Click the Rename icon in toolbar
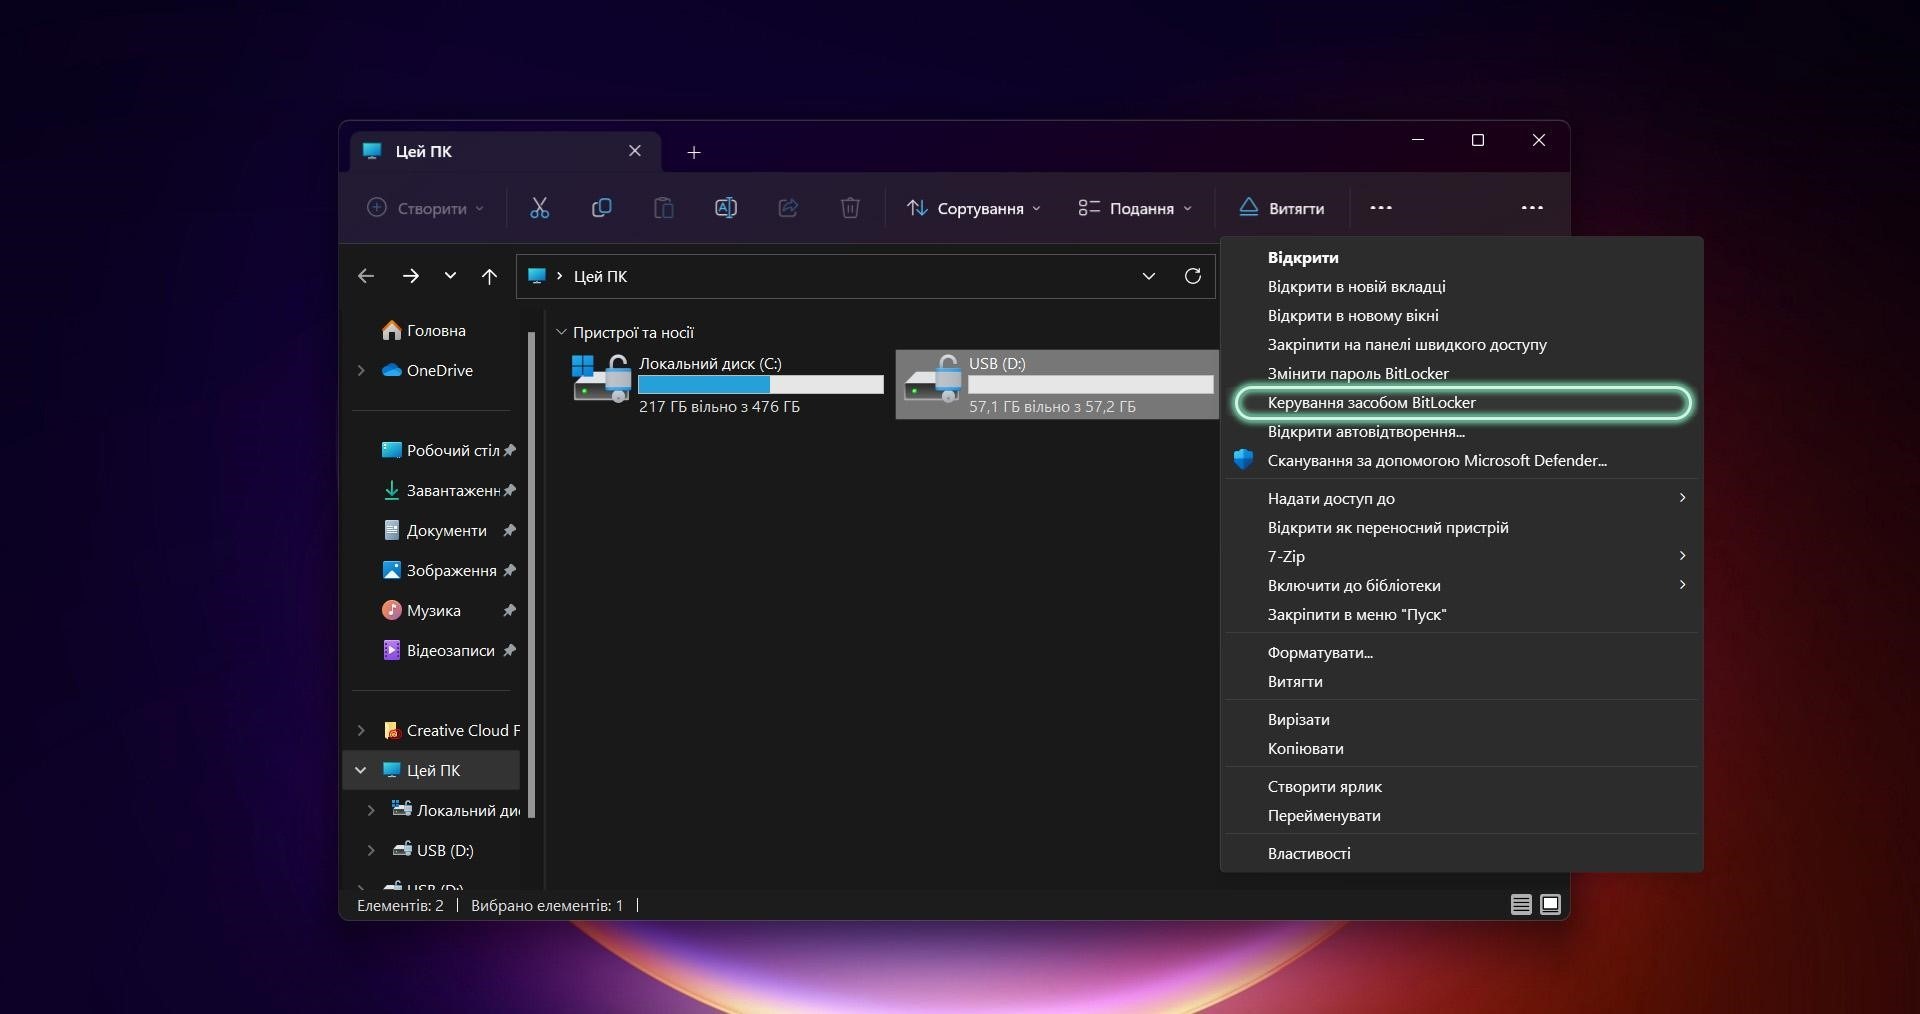Image resolution: width=1920 pixels, height=1014 pixels. [x=726, y=208]
